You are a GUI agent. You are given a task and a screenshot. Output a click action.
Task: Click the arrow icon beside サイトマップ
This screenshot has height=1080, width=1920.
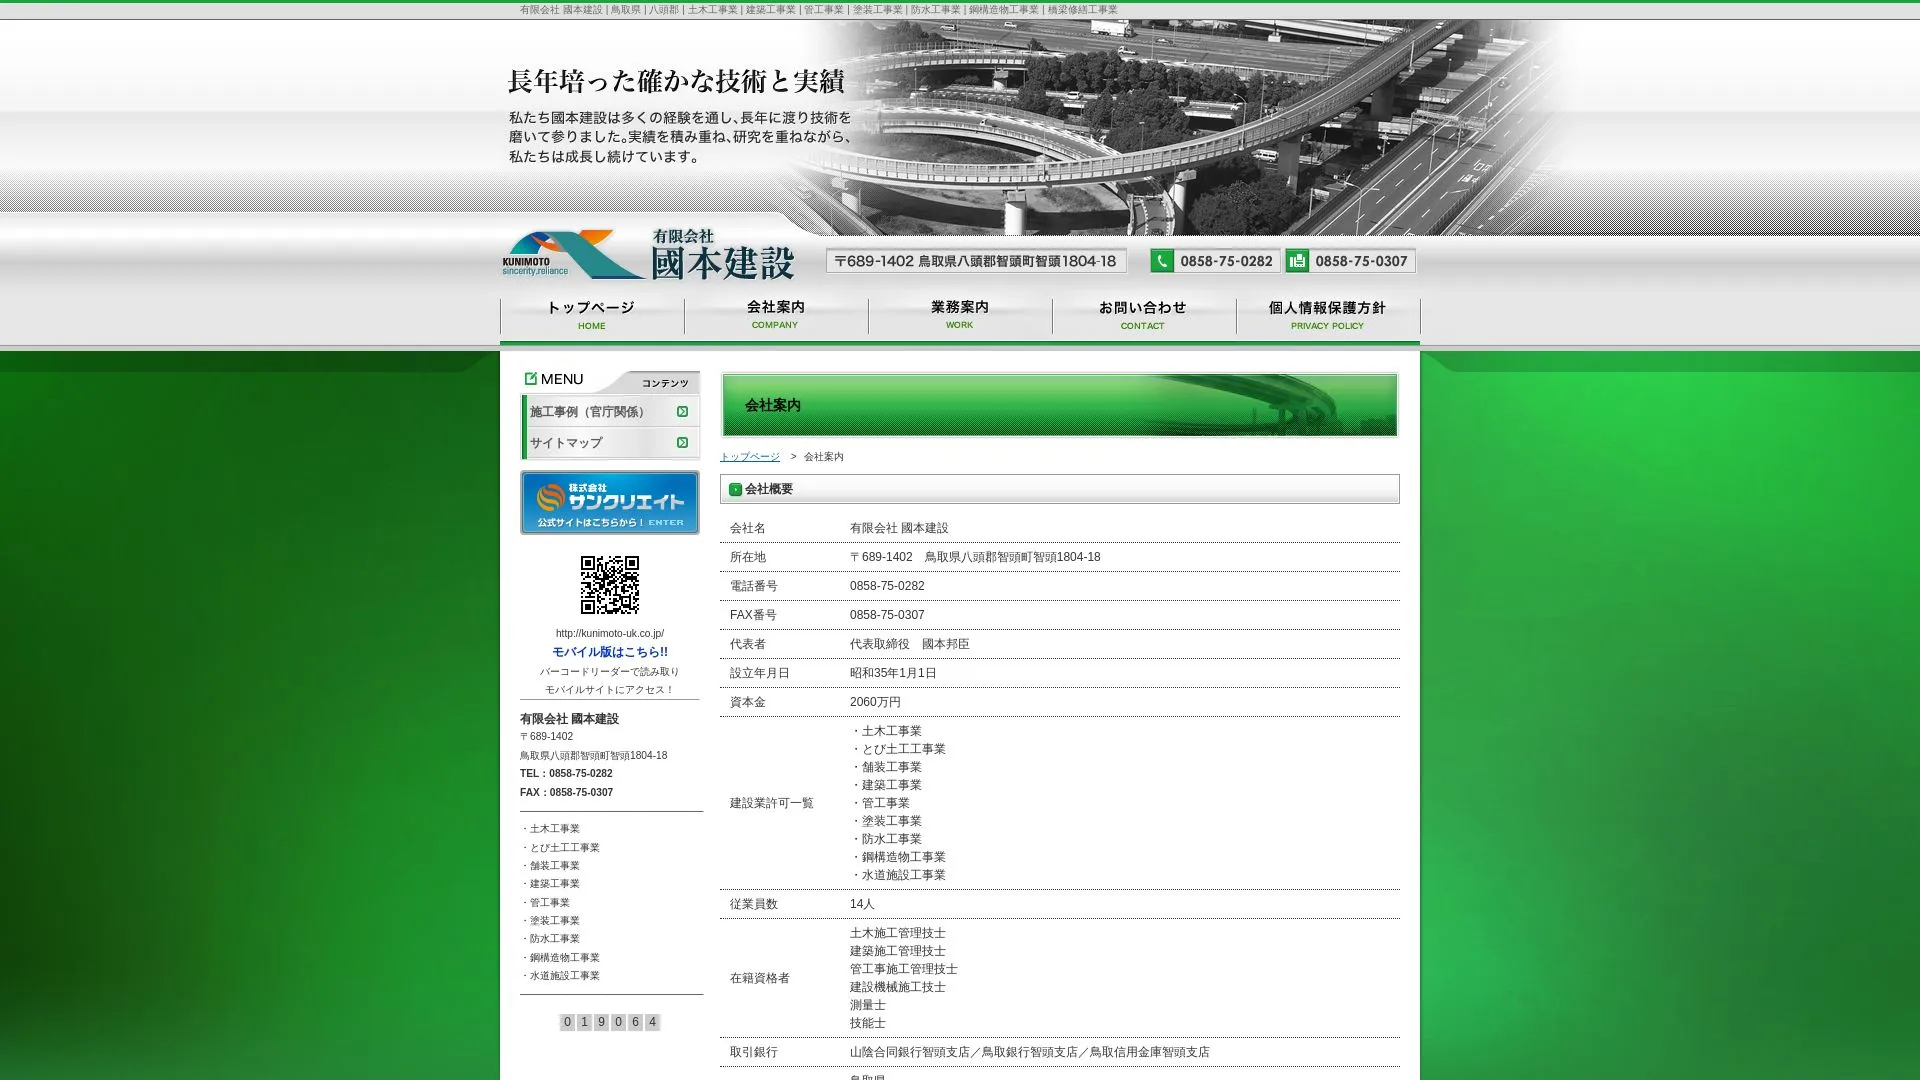point(682,442)
